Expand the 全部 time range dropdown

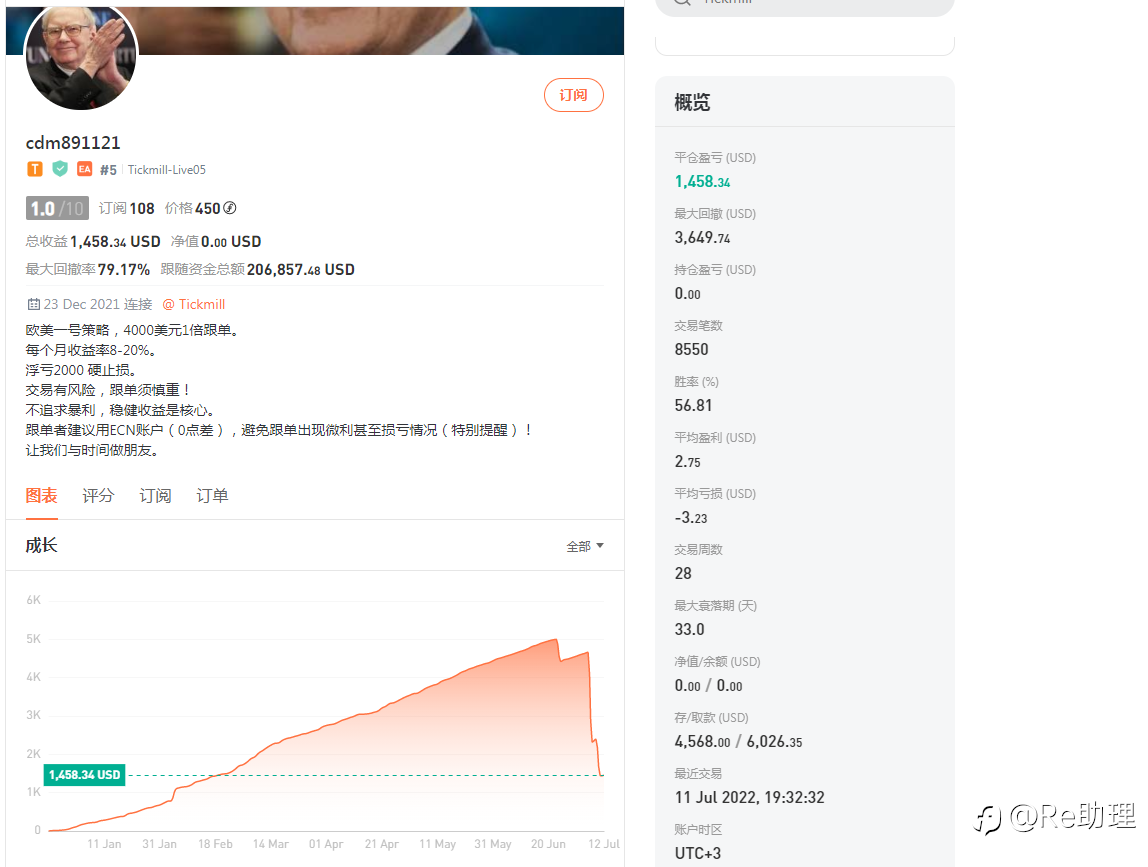coord(585,546)
